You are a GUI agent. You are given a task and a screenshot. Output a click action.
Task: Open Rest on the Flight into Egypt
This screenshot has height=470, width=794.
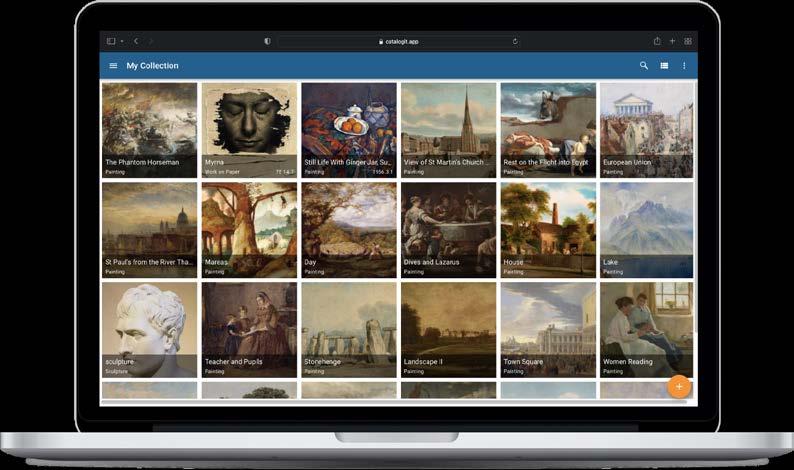click(x=548, y=130)
